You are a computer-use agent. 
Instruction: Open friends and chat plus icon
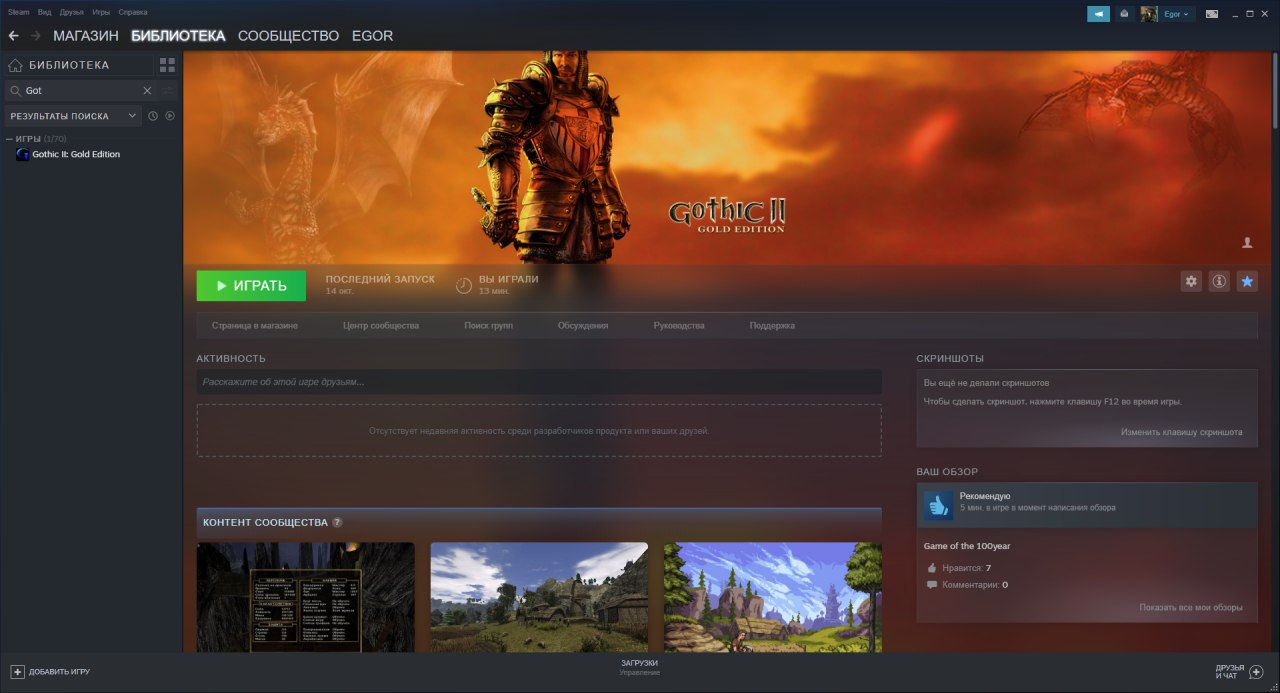click(x=1256, y=672)
